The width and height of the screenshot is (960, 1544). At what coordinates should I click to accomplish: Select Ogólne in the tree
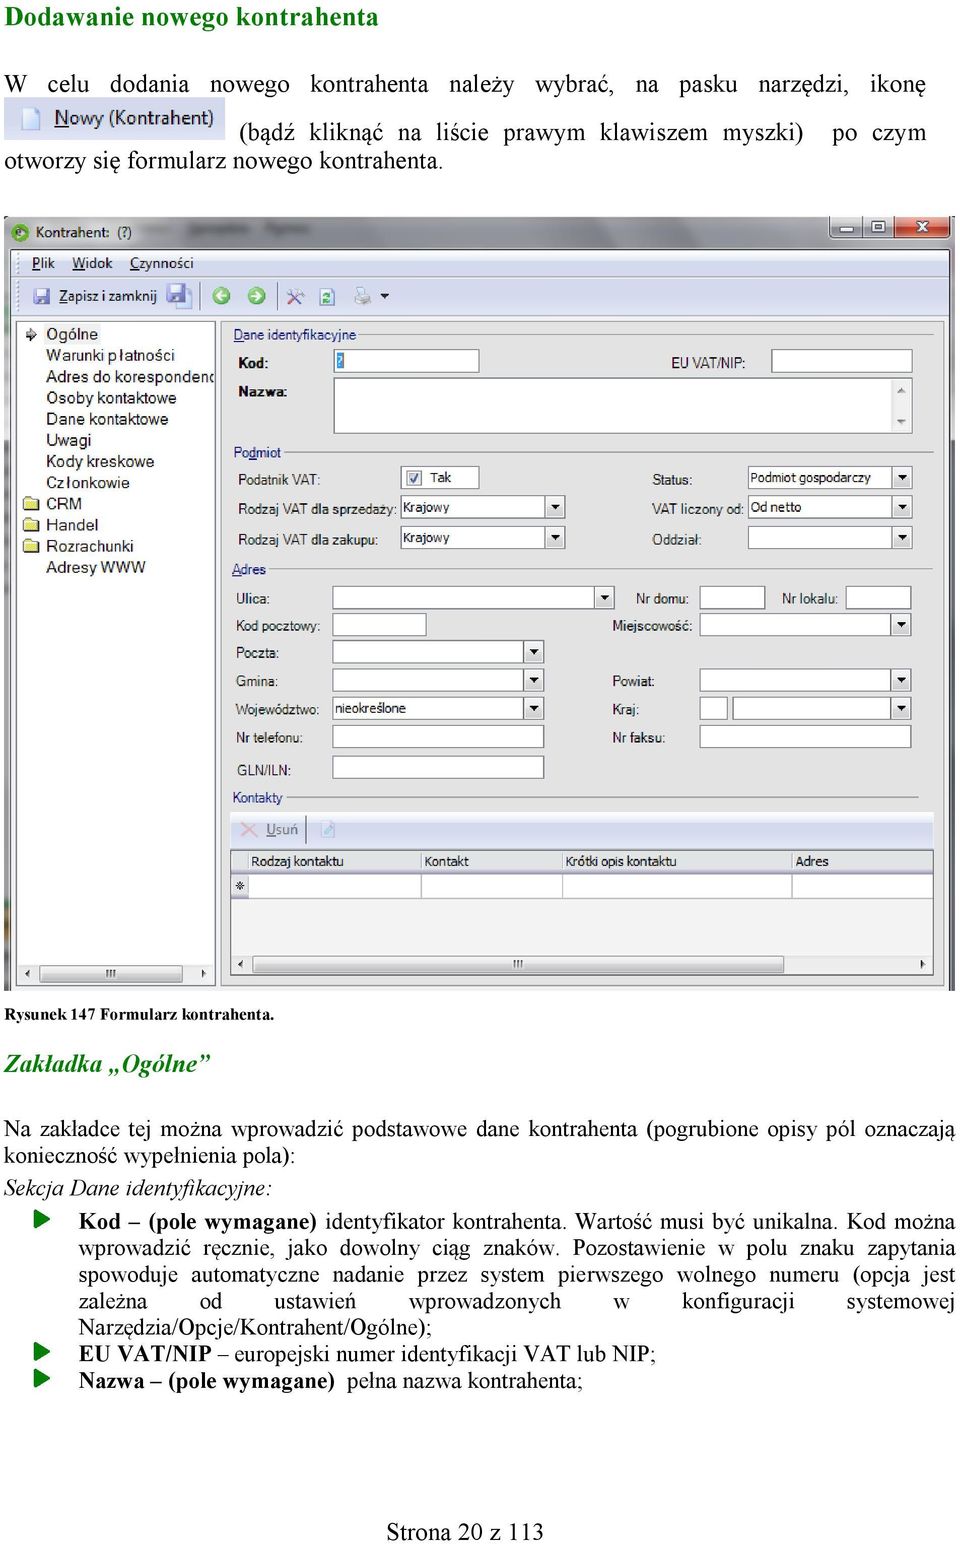coord(72,334)
